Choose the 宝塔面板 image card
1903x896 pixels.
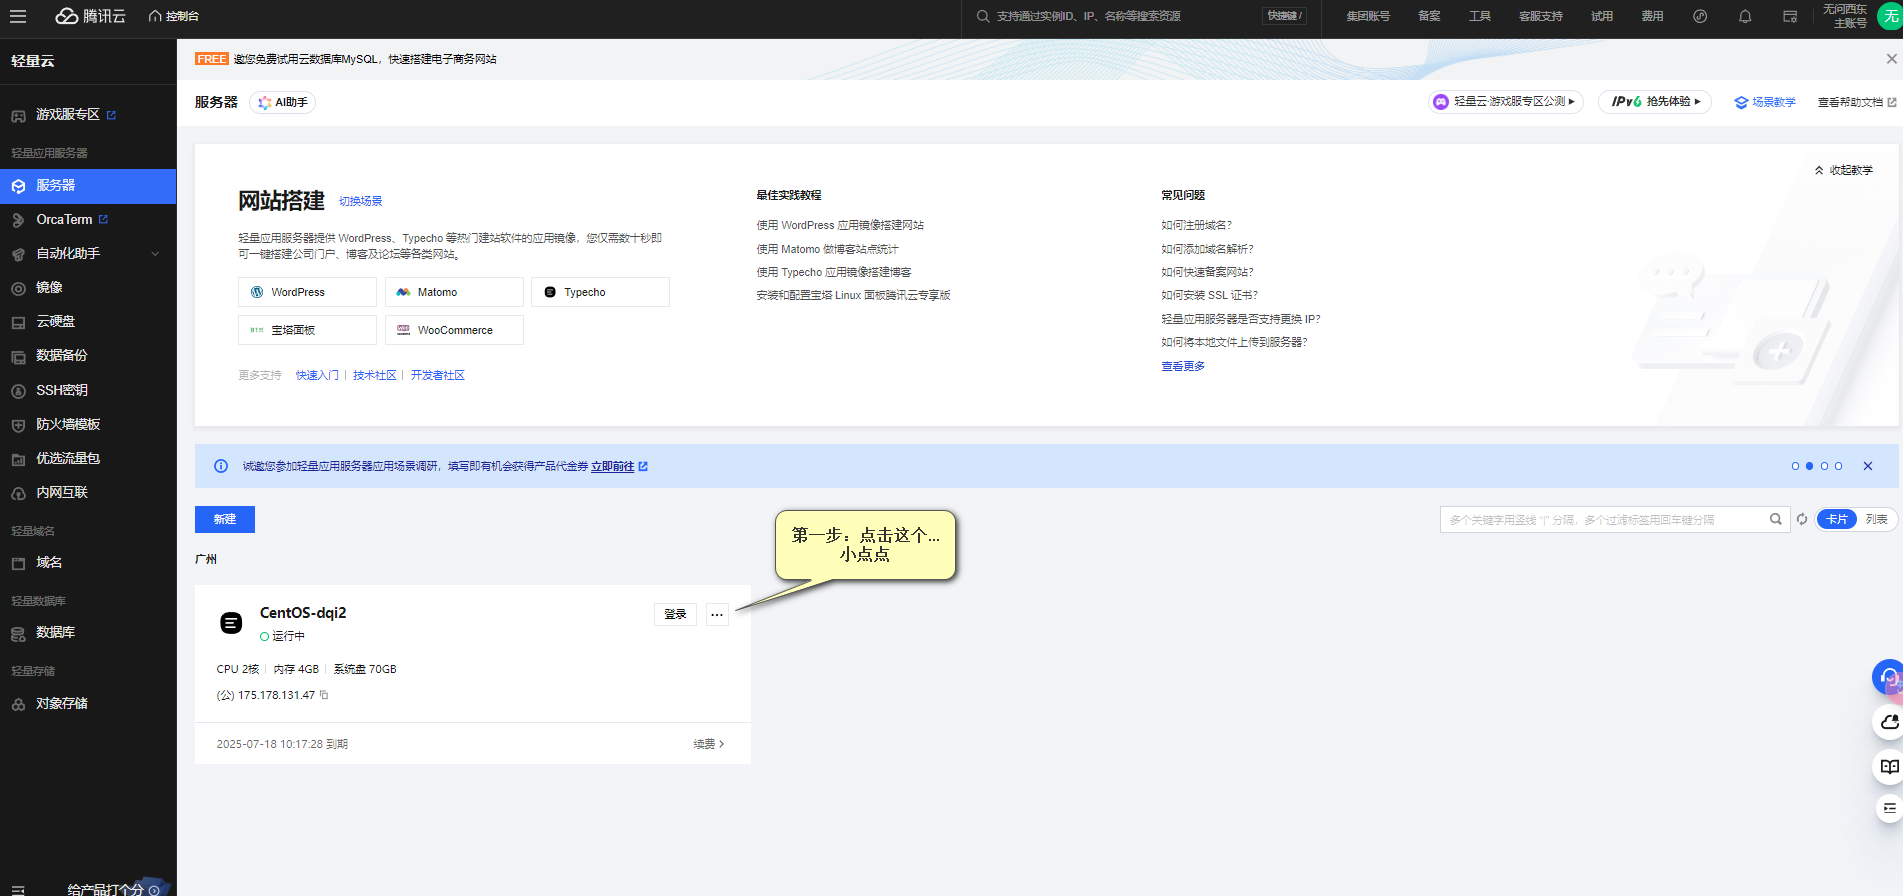click(x=307, y=330)
